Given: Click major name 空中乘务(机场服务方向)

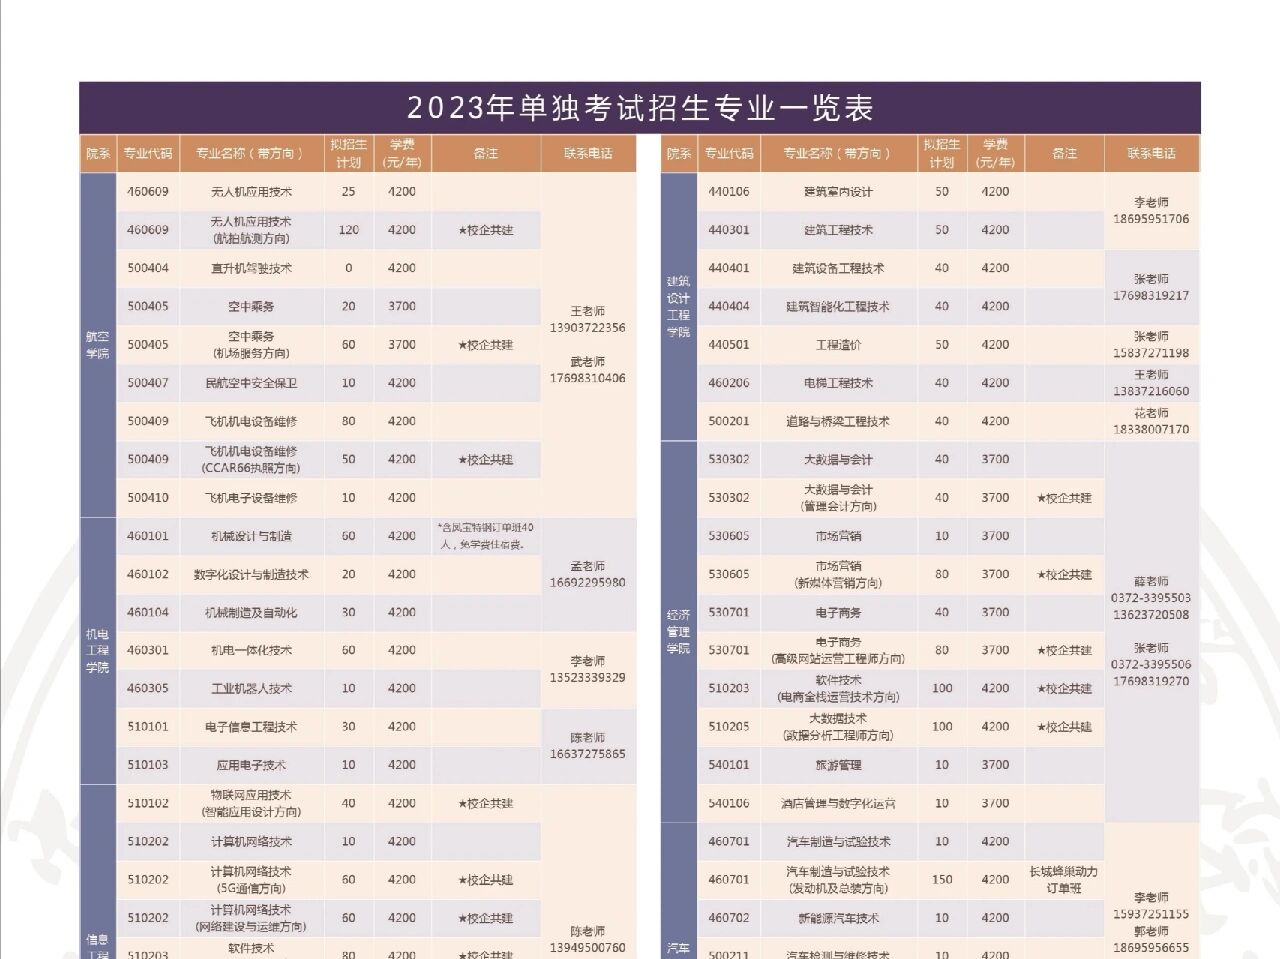Looking at the screenshot, I should 251,345.
